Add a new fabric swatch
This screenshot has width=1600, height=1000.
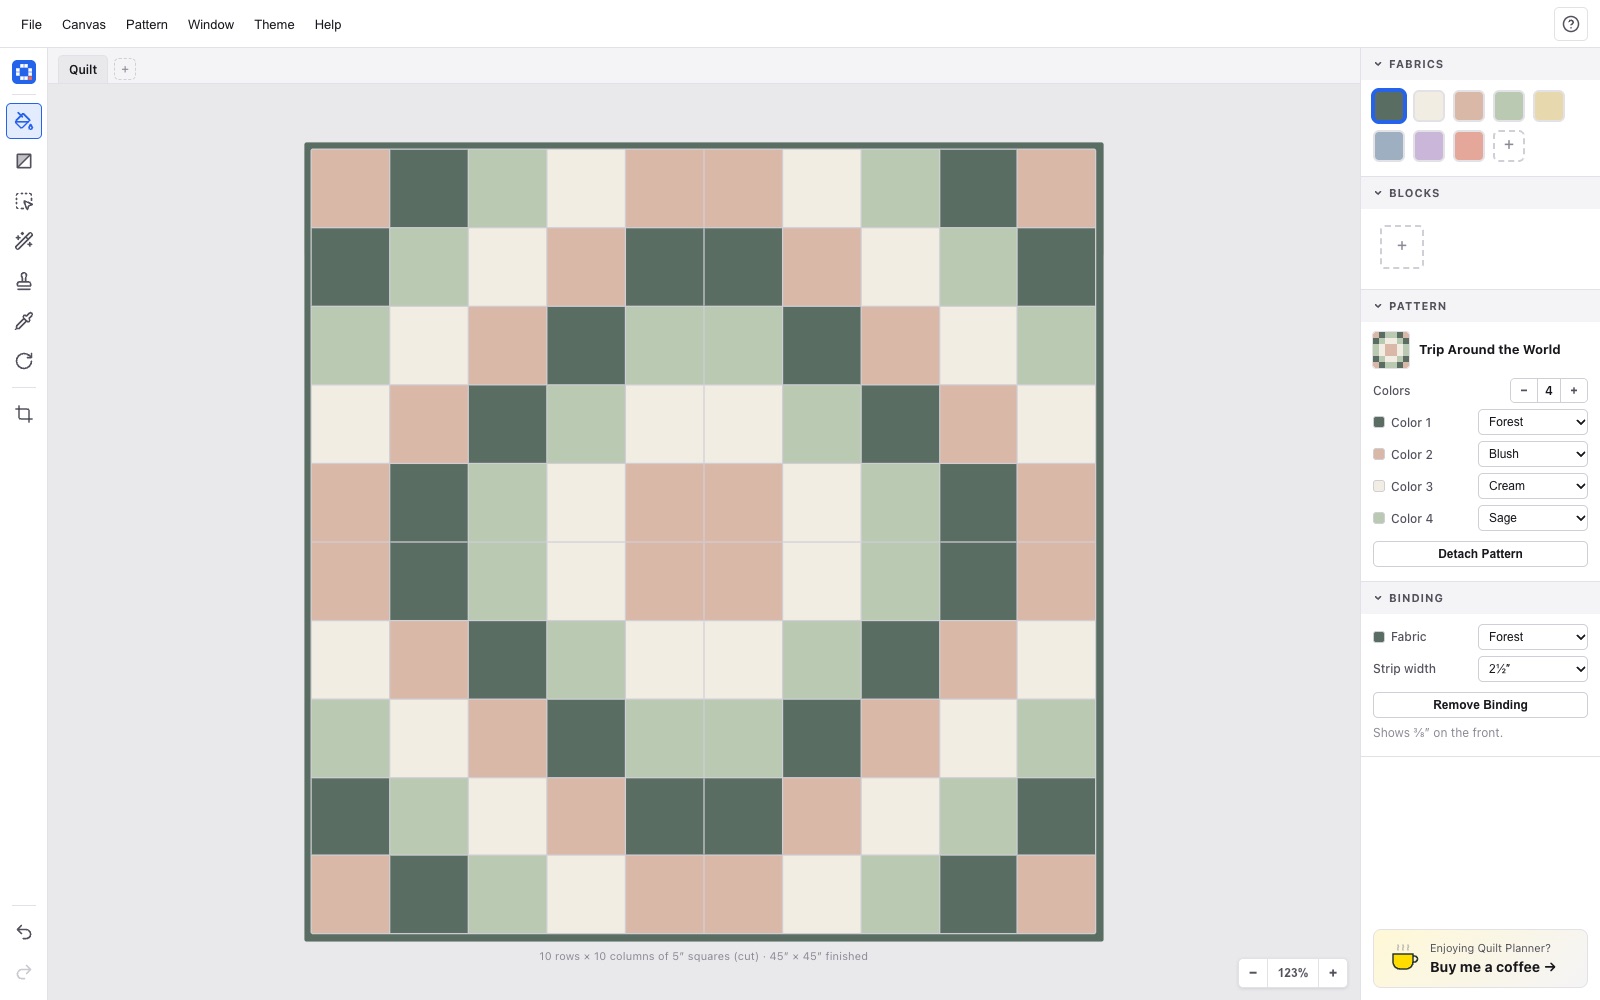click(1509, 146)
